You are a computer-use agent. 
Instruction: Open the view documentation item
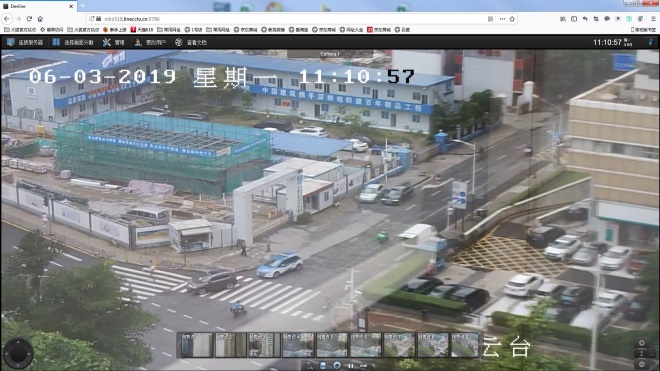(191, 43)
